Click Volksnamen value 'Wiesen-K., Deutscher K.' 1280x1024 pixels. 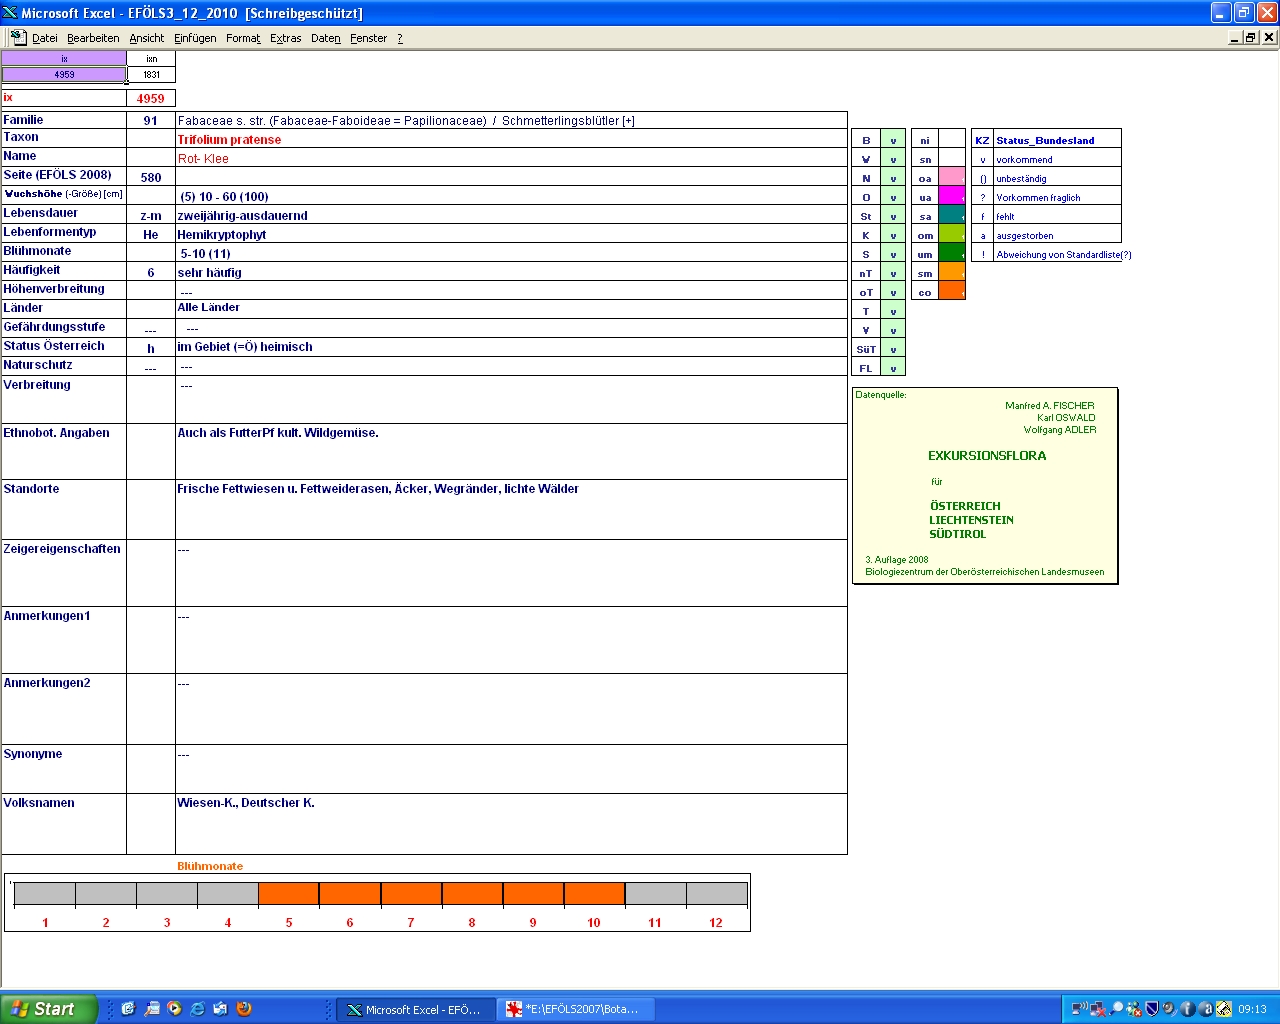(x=246, y=802)
